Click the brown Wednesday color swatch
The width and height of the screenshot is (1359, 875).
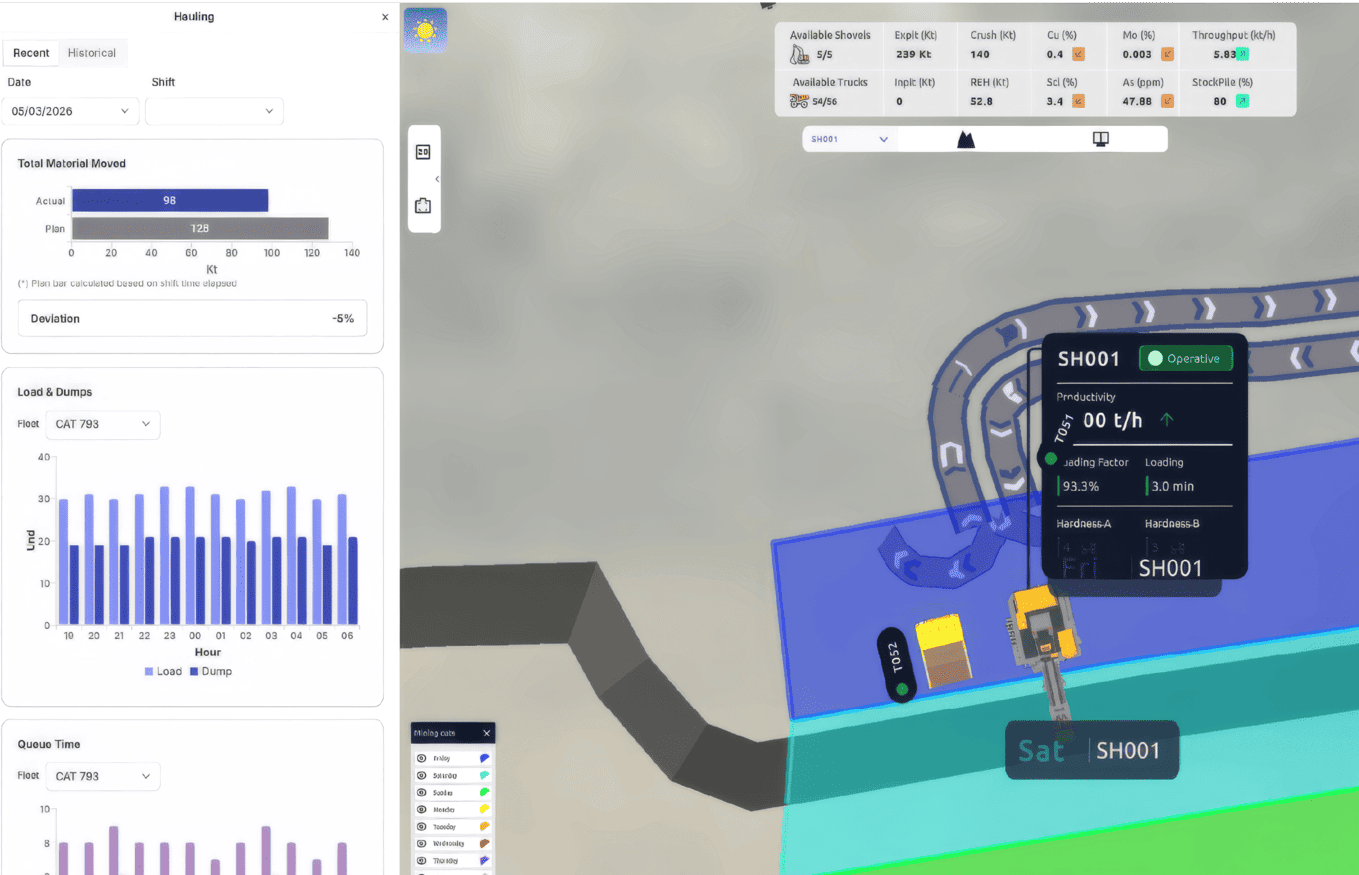[485, 844]
